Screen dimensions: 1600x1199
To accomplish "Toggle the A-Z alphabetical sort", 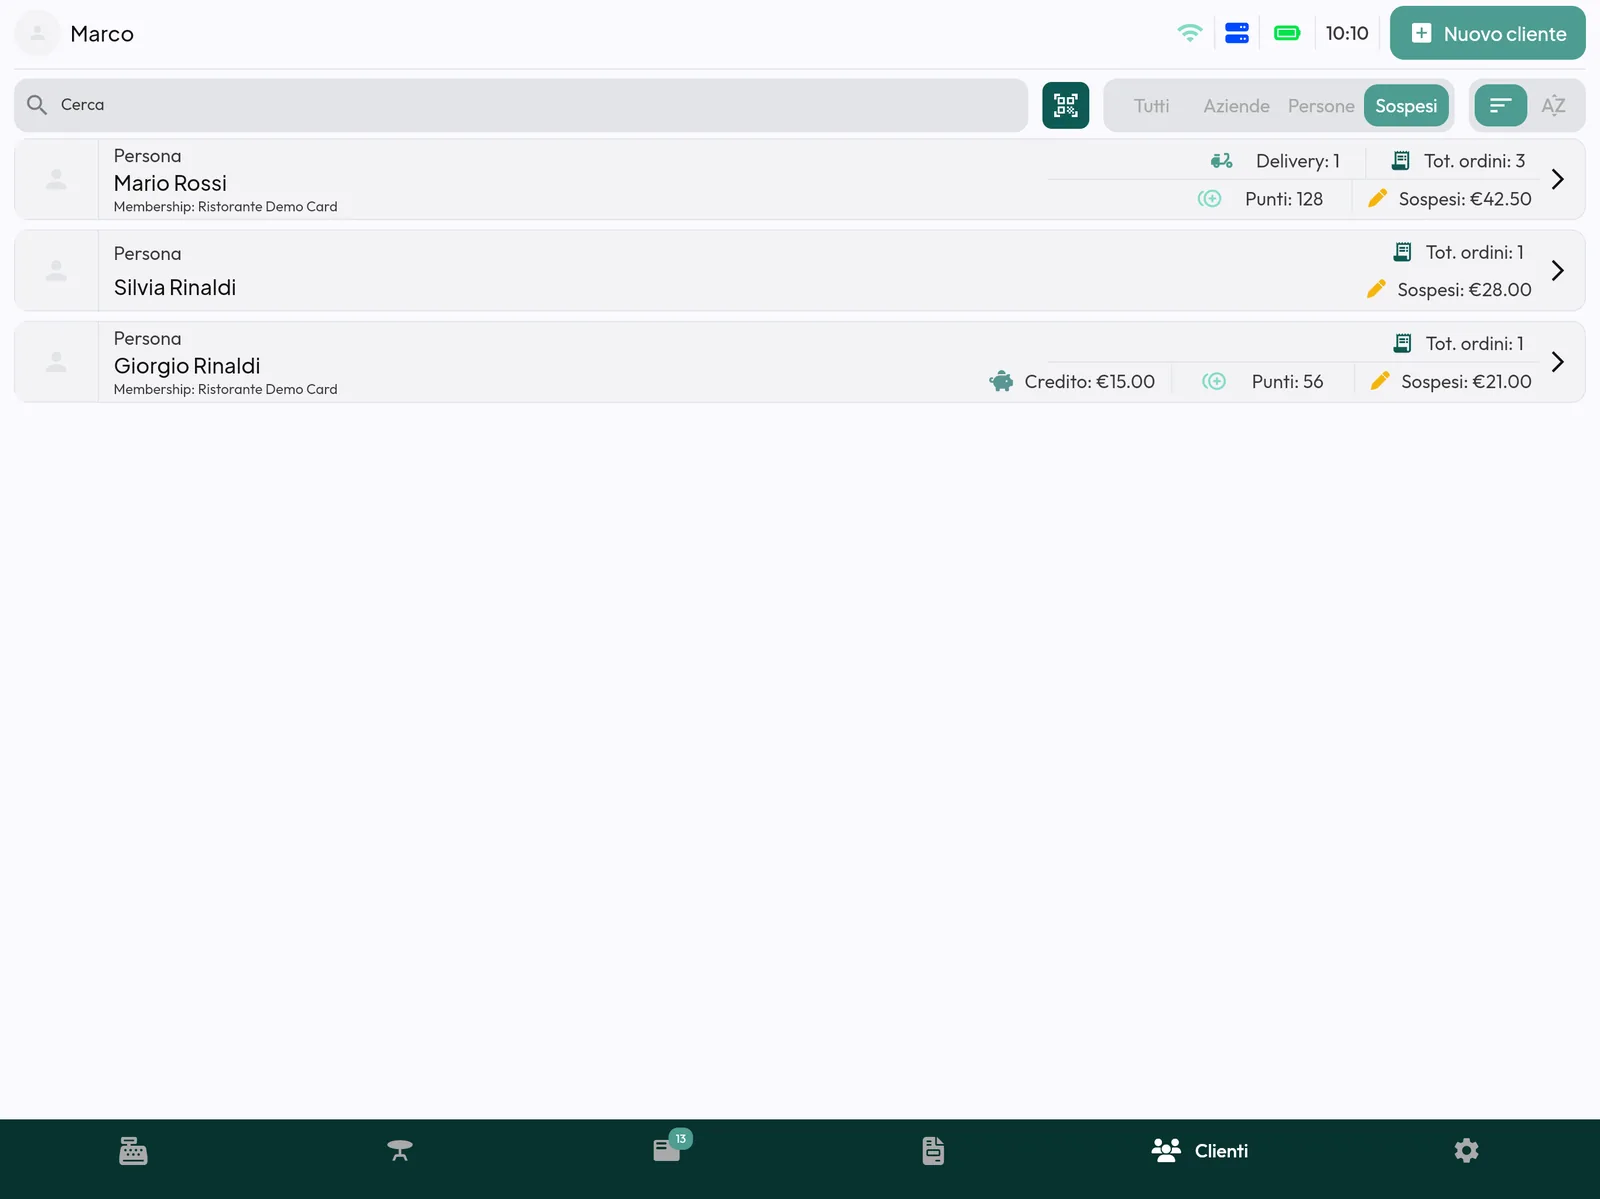I will coord(1553,105).
